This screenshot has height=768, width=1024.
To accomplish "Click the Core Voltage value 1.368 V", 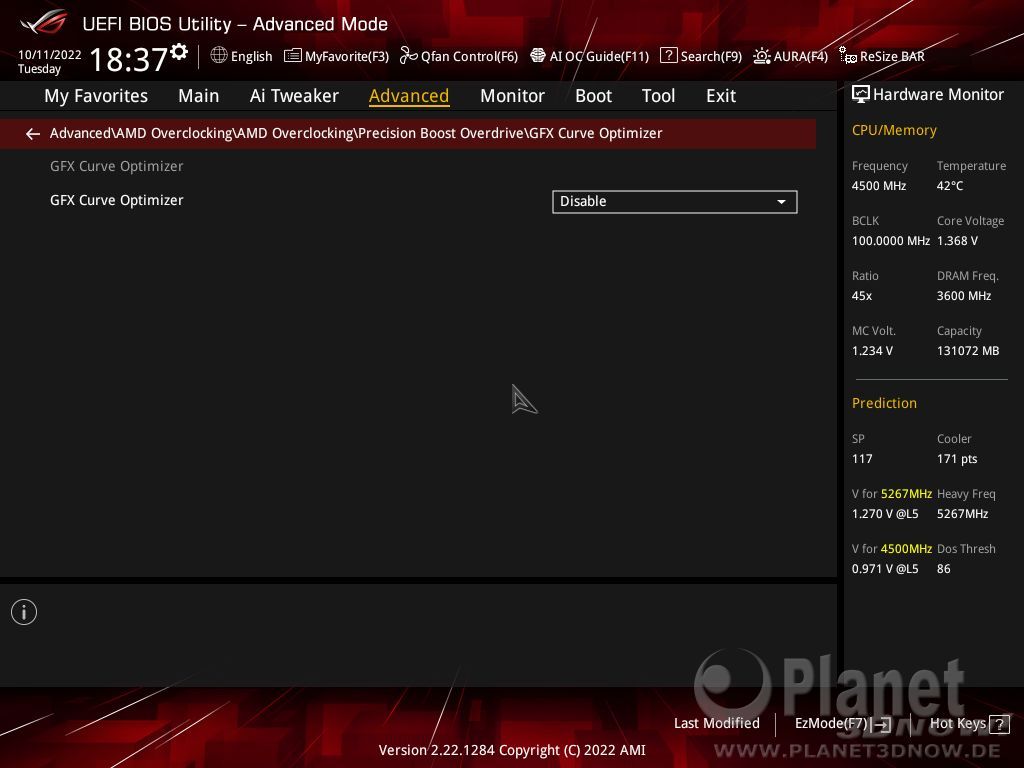I will (957, 241).
